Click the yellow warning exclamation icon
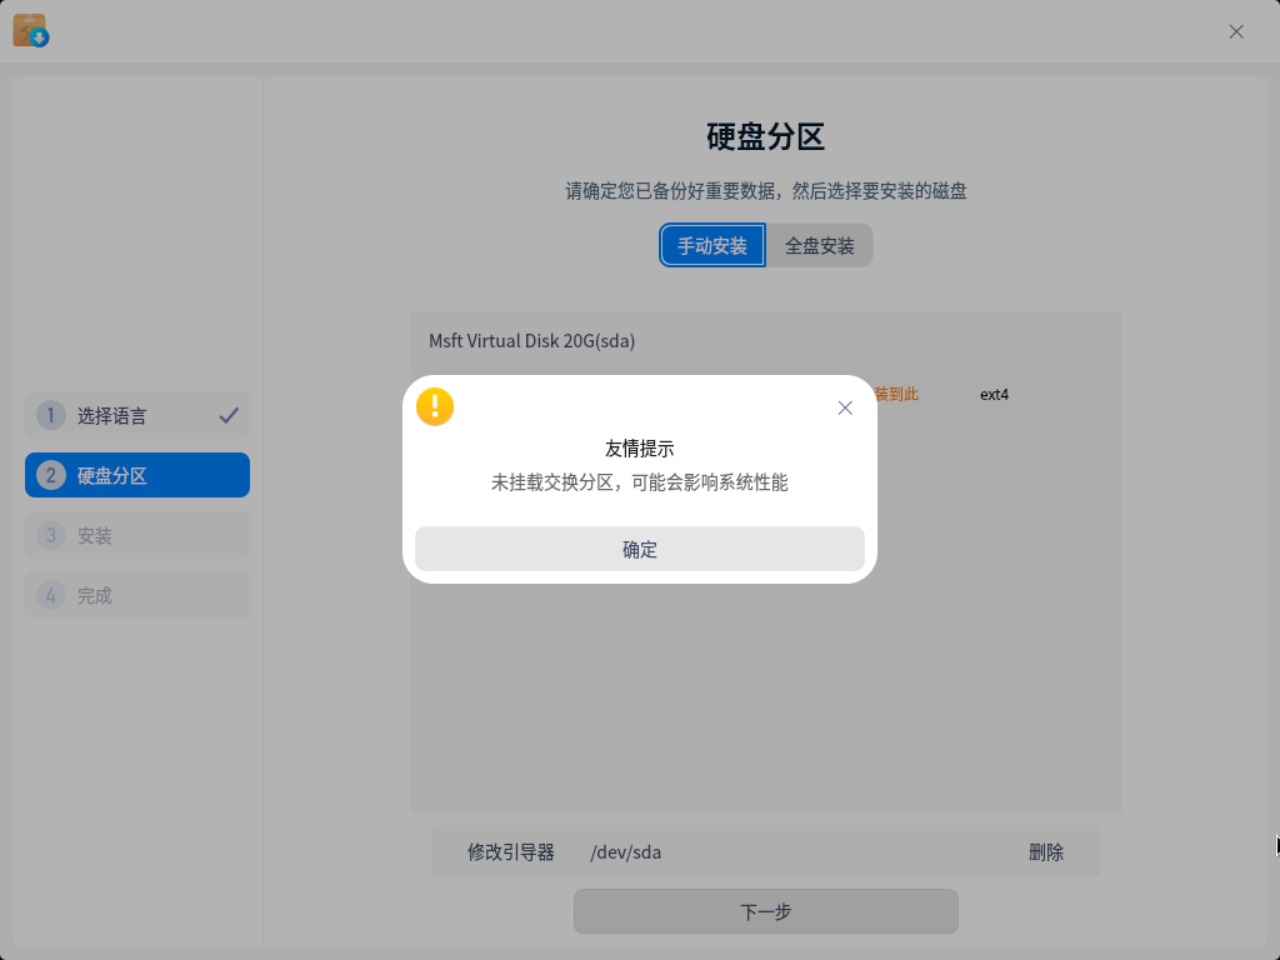The width and height of the screenshot is (1280, 960). (435, 407)
